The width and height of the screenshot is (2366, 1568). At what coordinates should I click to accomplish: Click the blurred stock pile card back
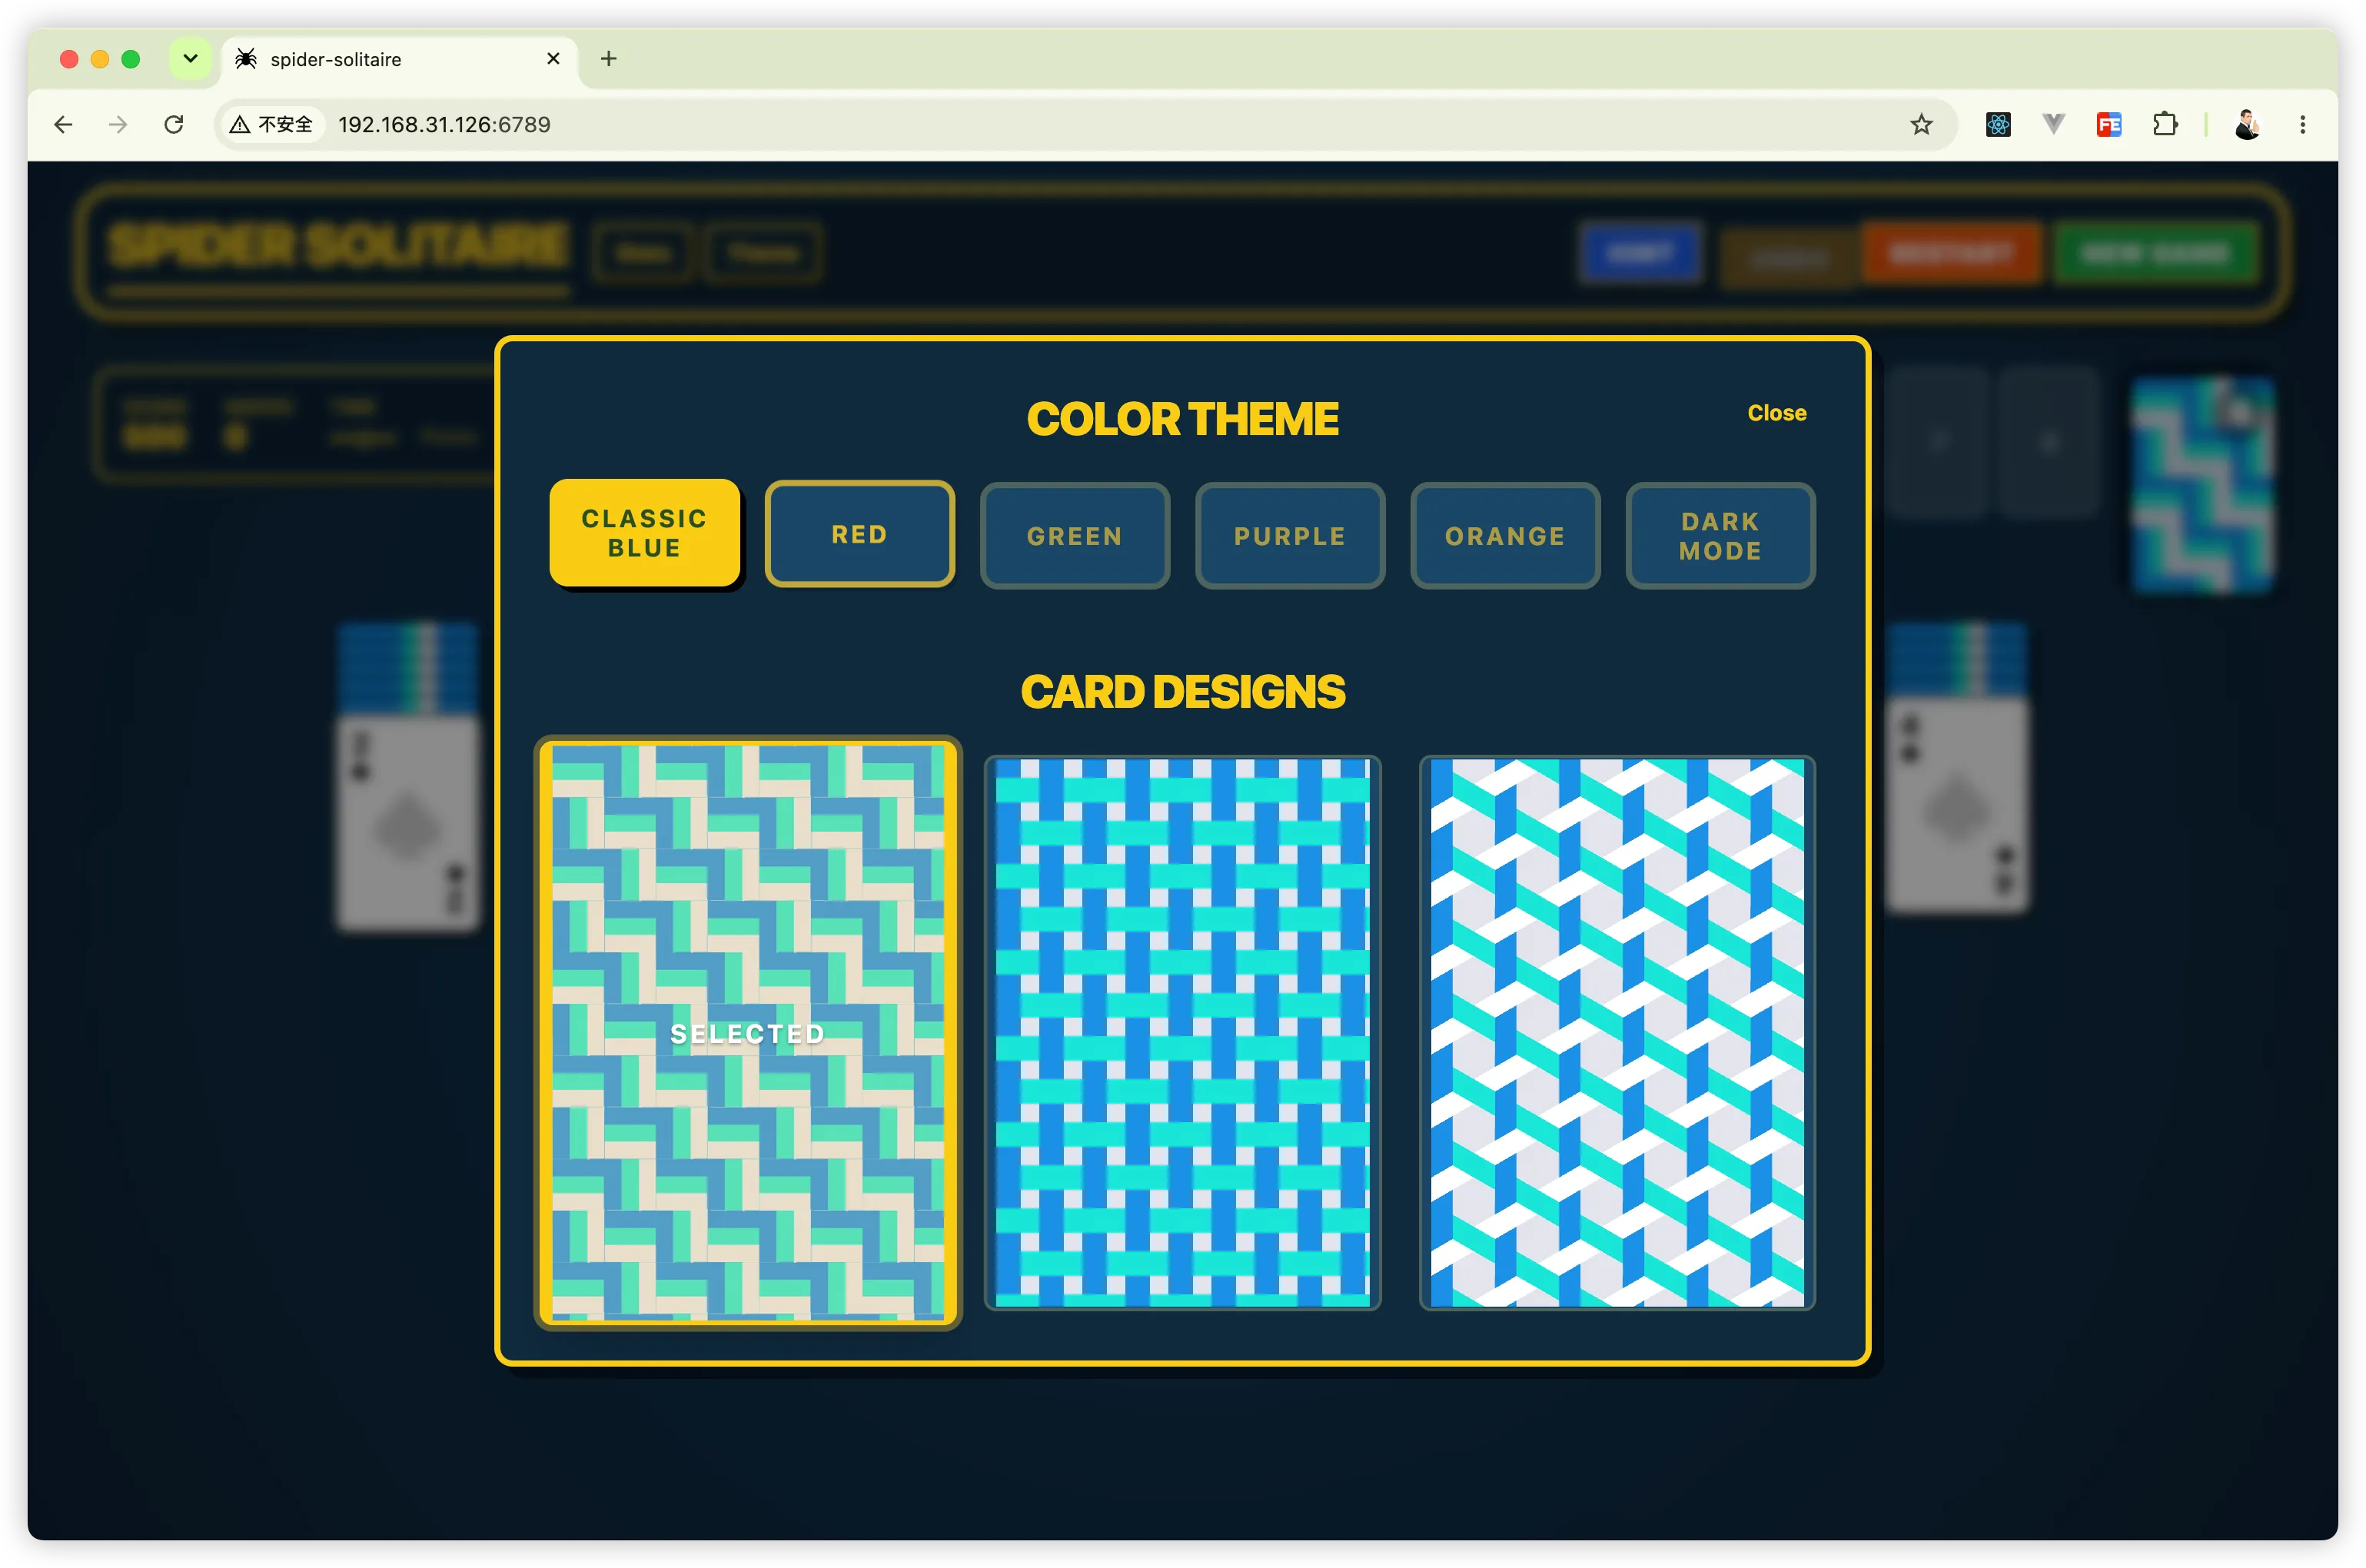click(x=2202, y=485)
